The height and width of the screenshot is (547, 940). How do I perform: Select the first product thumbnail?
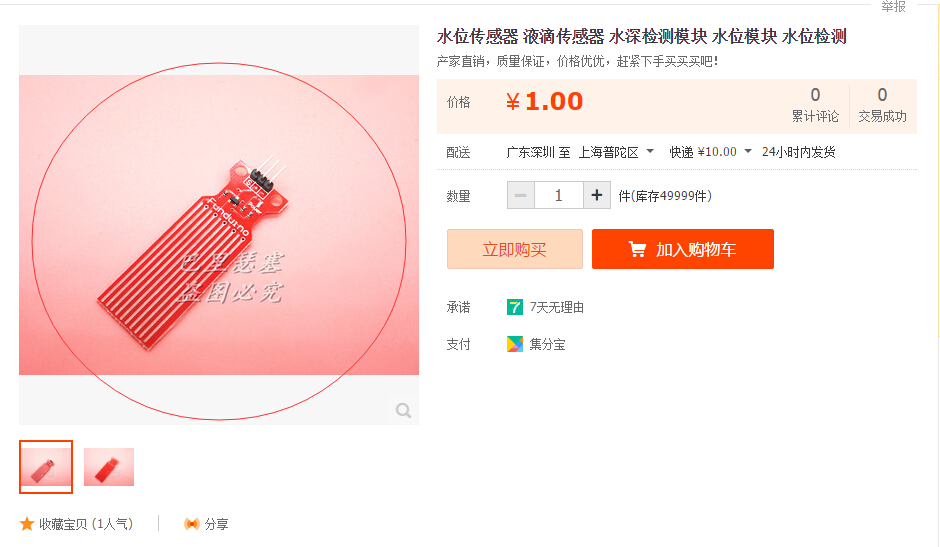(x=46, y=467)
